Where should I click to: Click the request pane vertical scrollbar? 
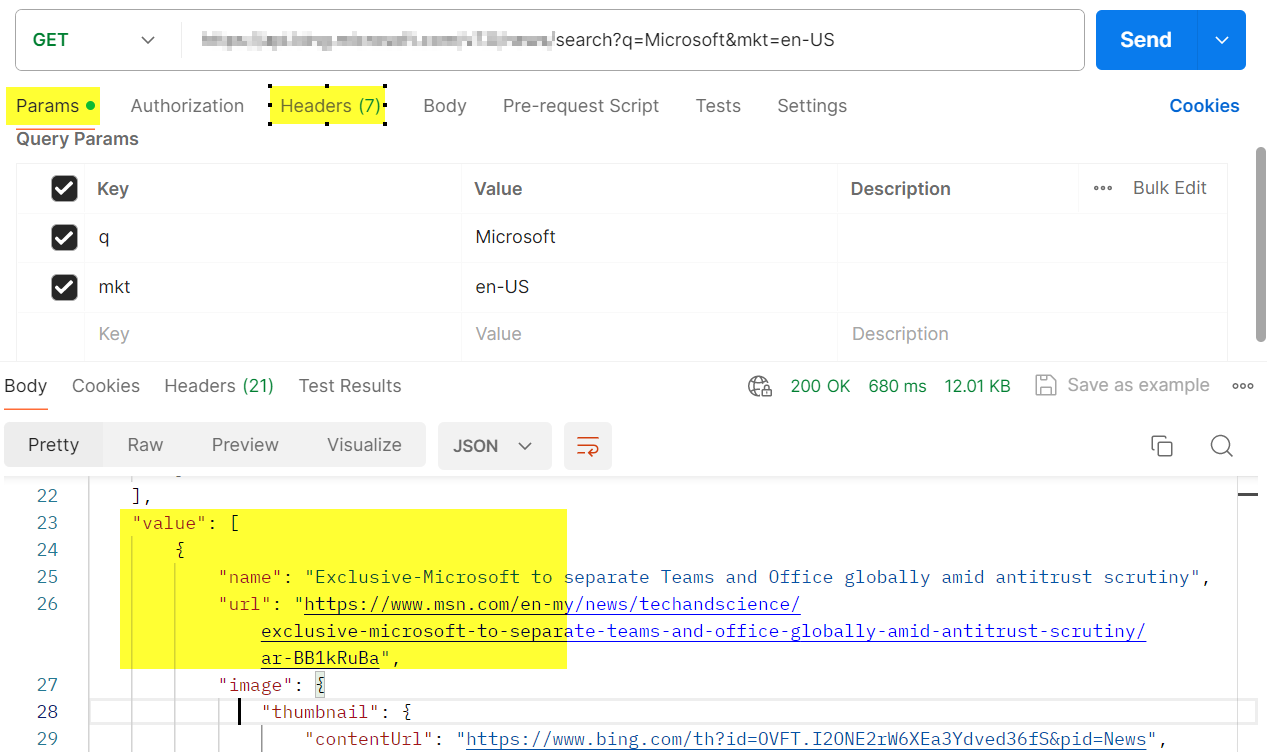pos(1260,244)
